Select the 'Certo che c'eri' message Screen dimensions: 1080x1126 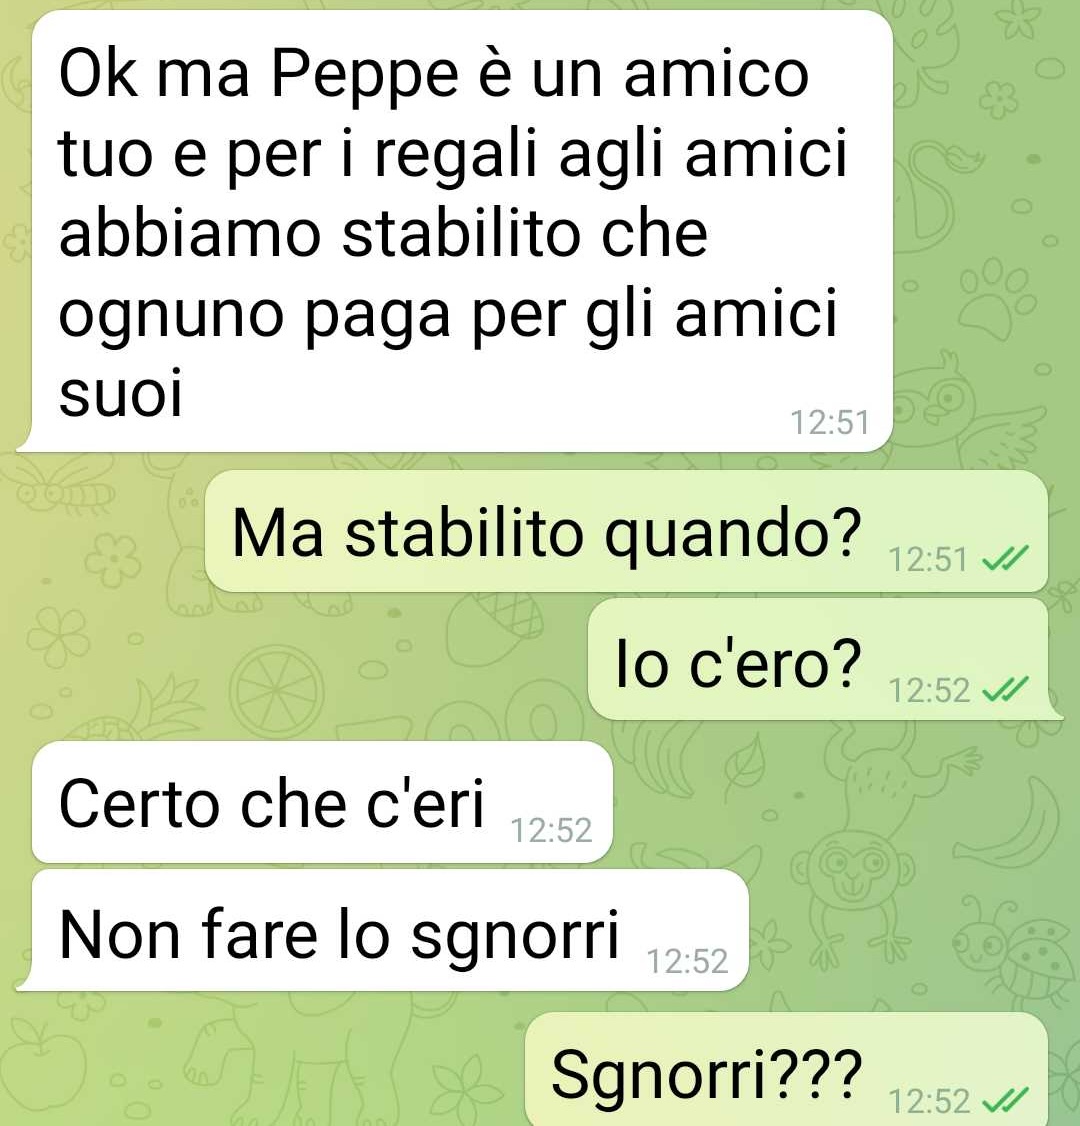(322, 802)
